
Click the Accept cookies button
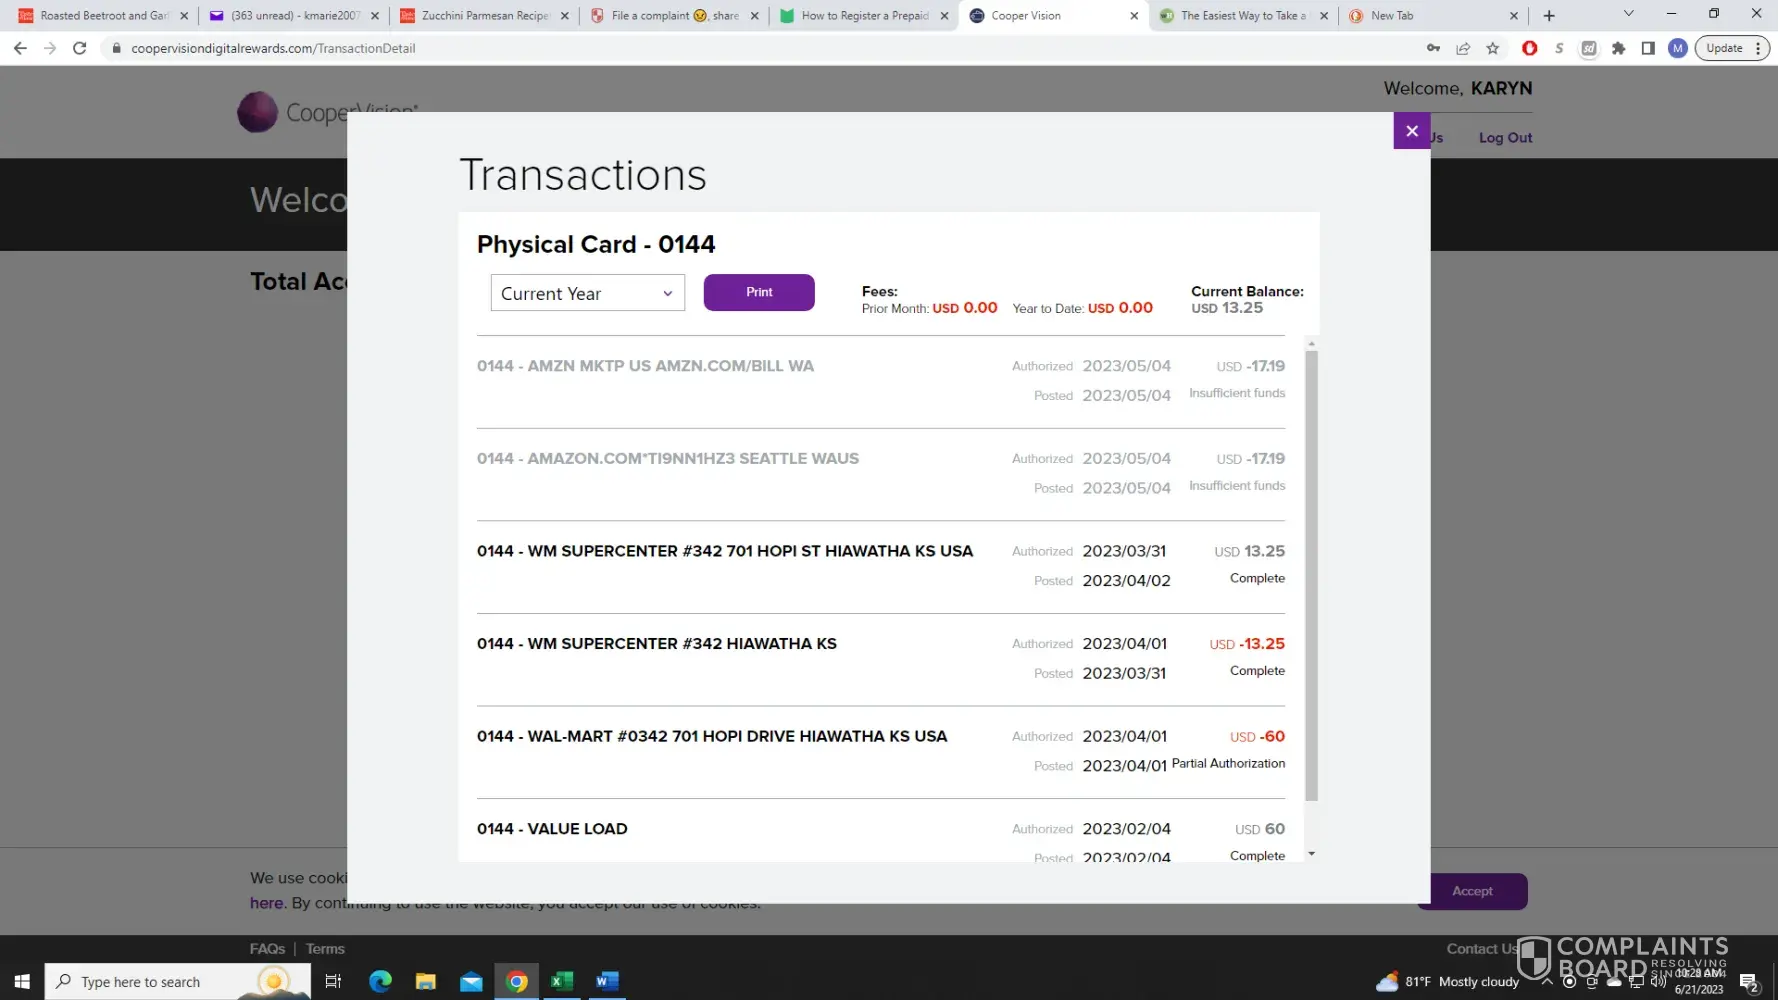1472,891
